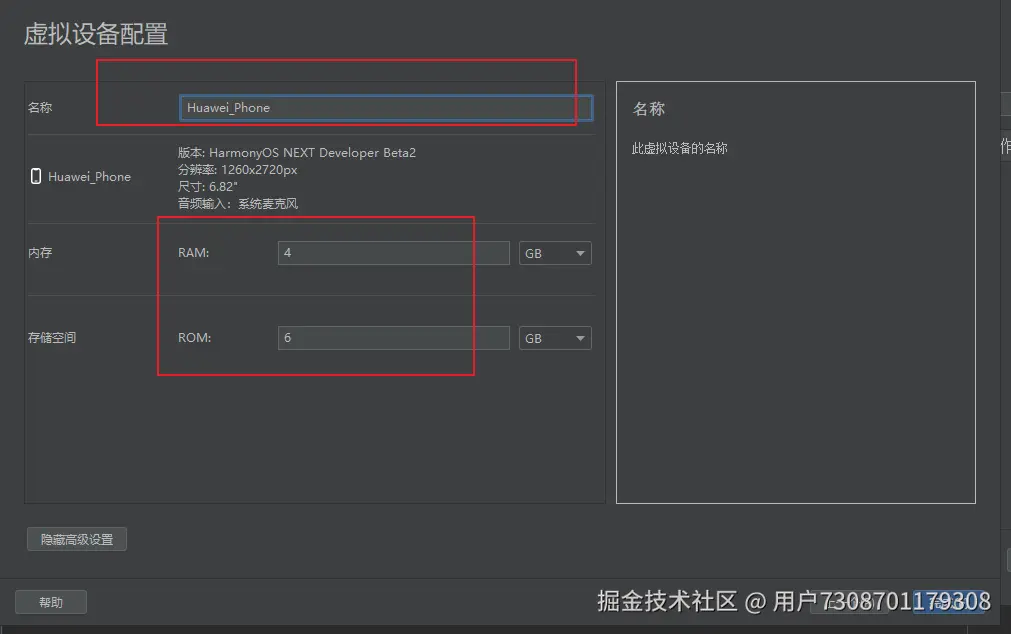Image resolution: width=1011 pixels, height=634 pixels.
Task: Click the 虚拟设备配置 title
Action: coord(96,34)
